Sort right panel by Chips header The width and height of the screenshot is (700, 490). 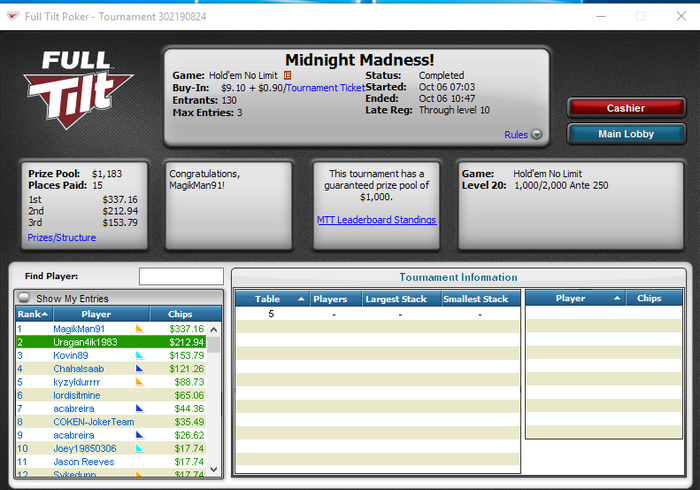(x=654, y=298)
